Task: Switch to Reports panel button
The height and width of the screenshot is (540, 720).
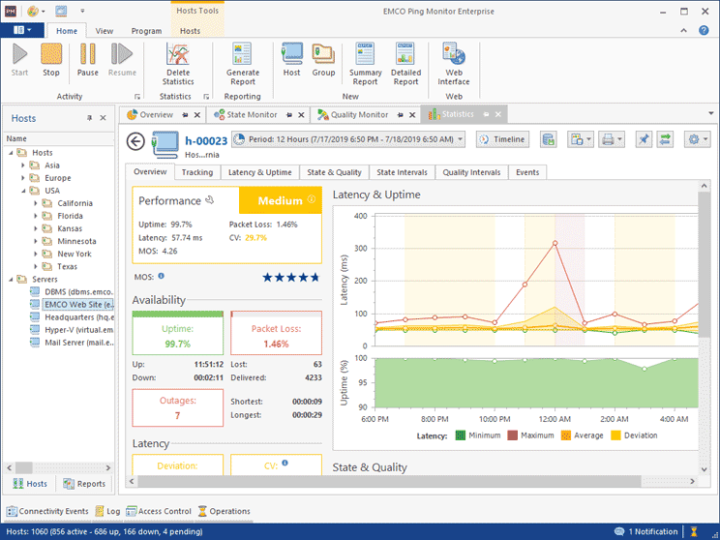Action: point(84,484)
